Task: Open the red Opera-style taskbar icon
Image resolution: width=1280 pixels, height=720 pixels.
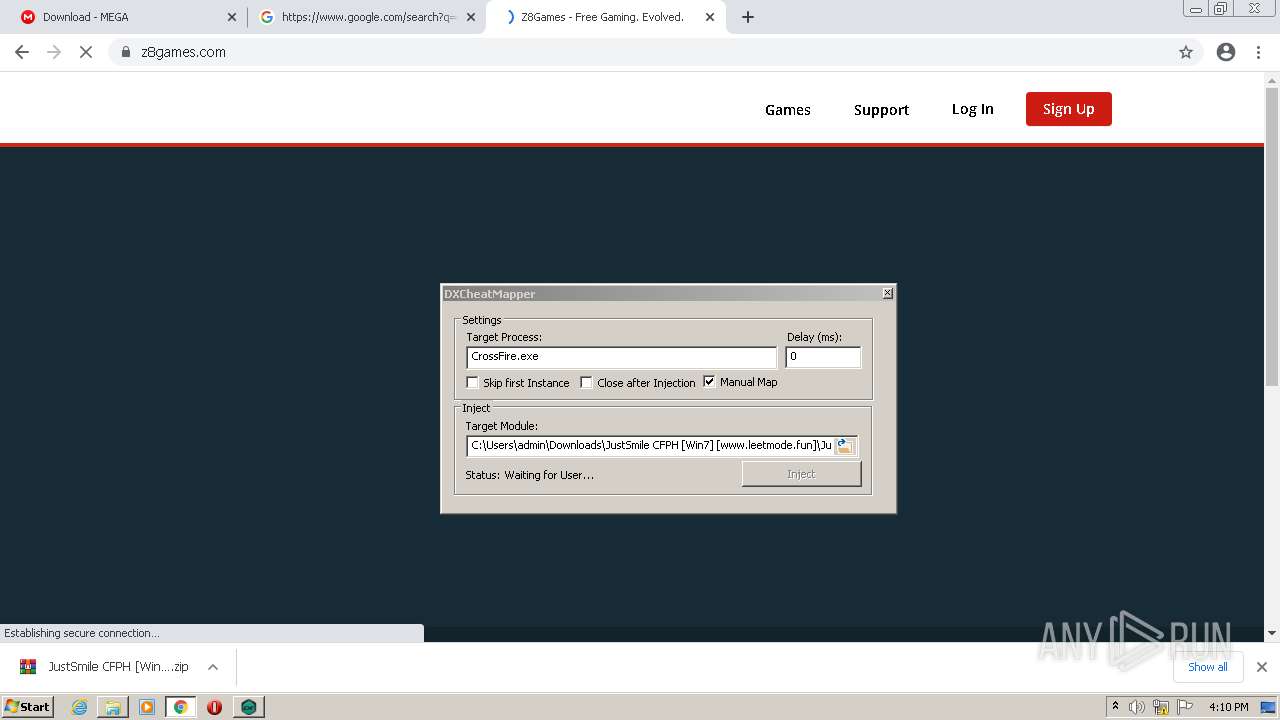Action: tap(214, 707)
